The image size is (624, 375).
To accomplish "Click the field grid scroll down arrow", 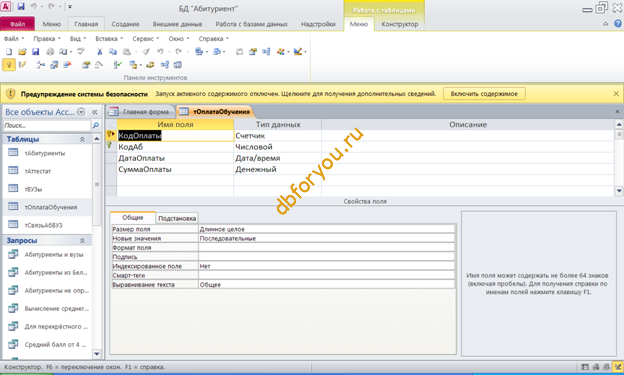I will [619, 191].
